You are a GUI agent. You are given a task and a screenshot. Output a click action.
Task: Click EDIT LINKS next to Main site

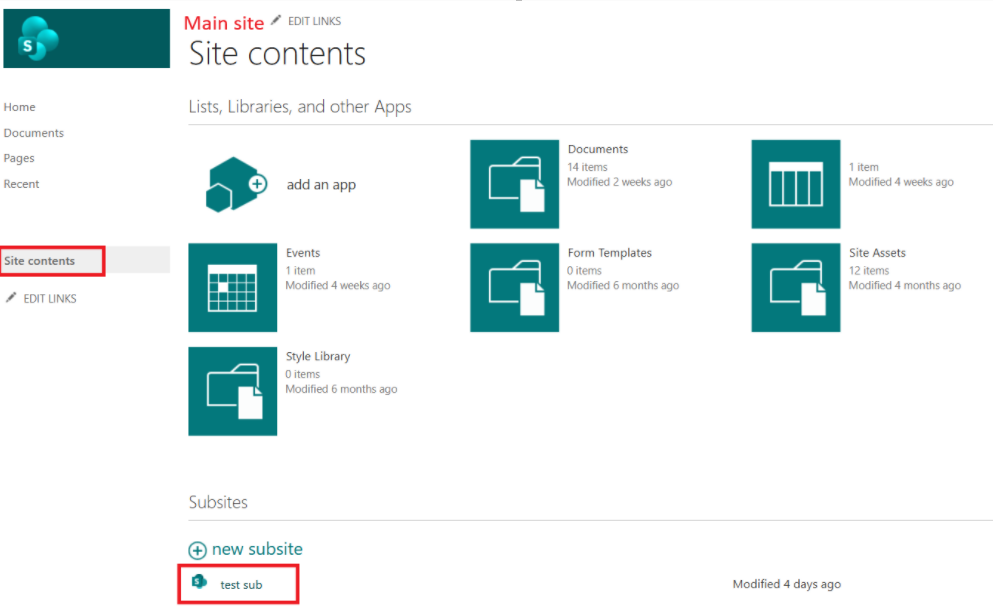[314, 22]
